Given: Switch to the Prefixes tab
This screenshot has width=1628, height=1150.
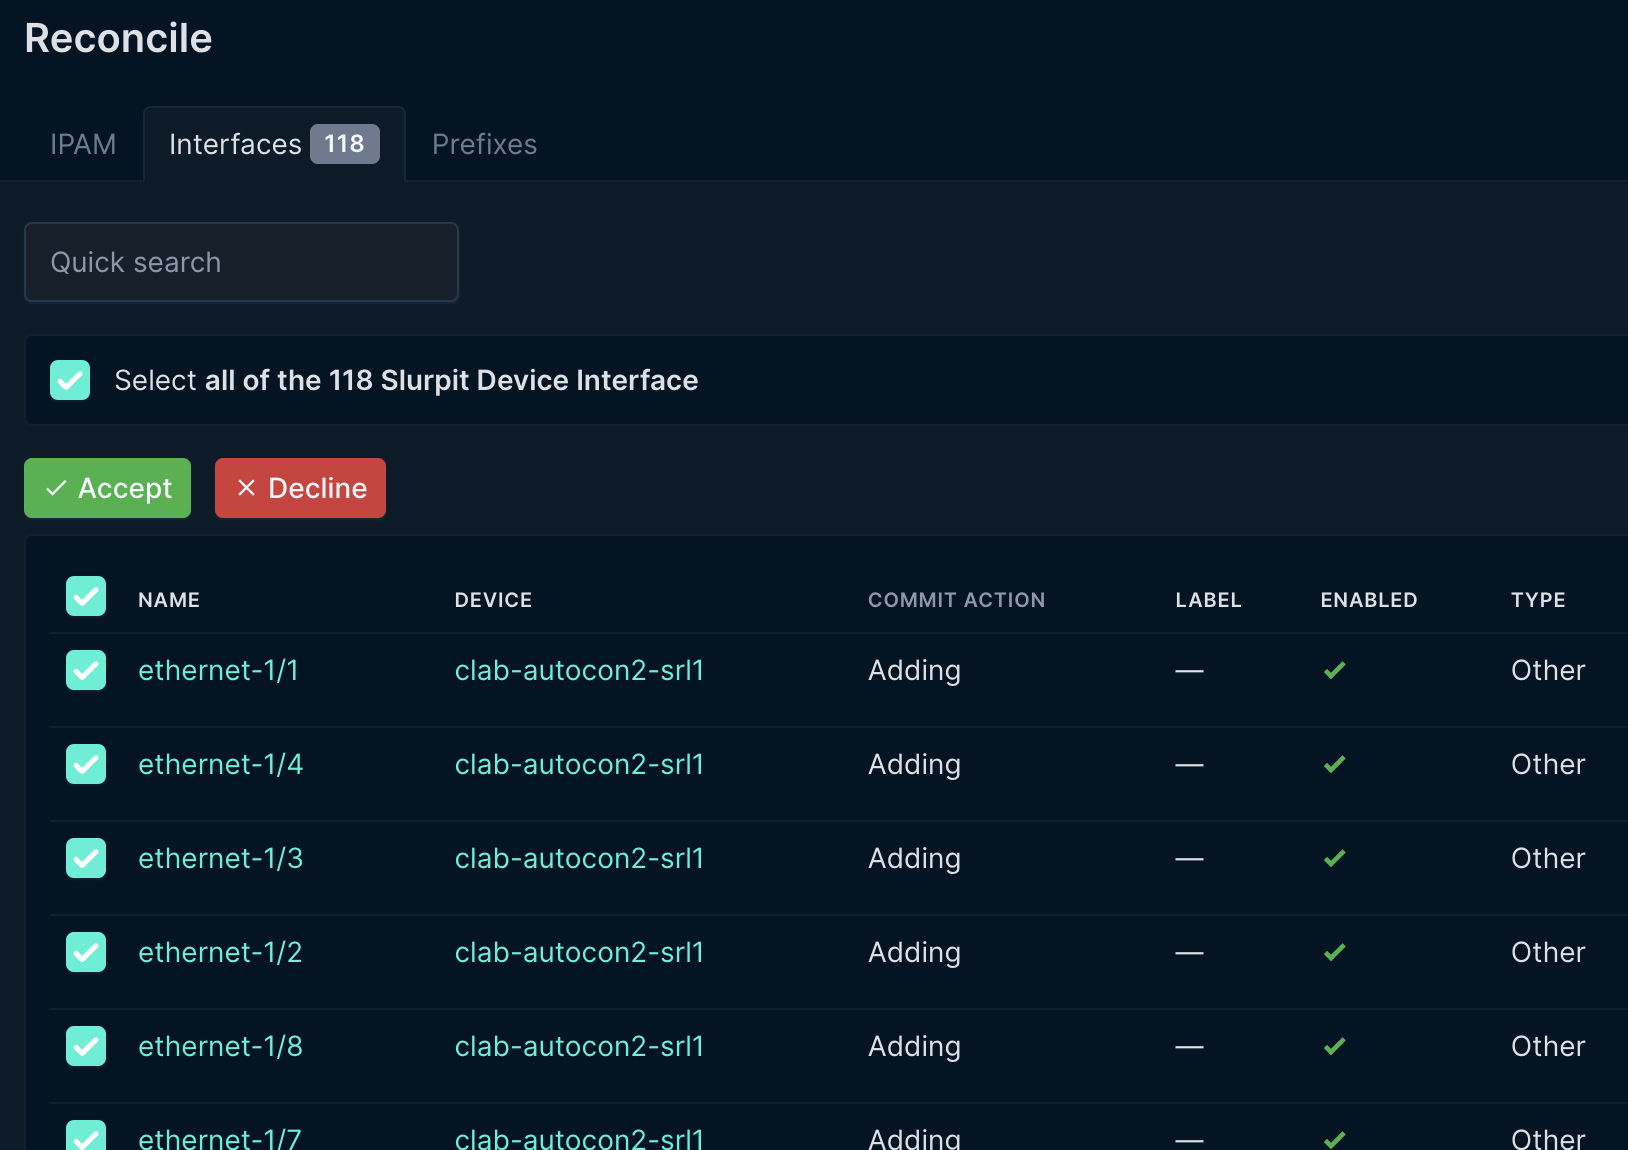Looking at the screenshot, I should click(x=483, y=144).
